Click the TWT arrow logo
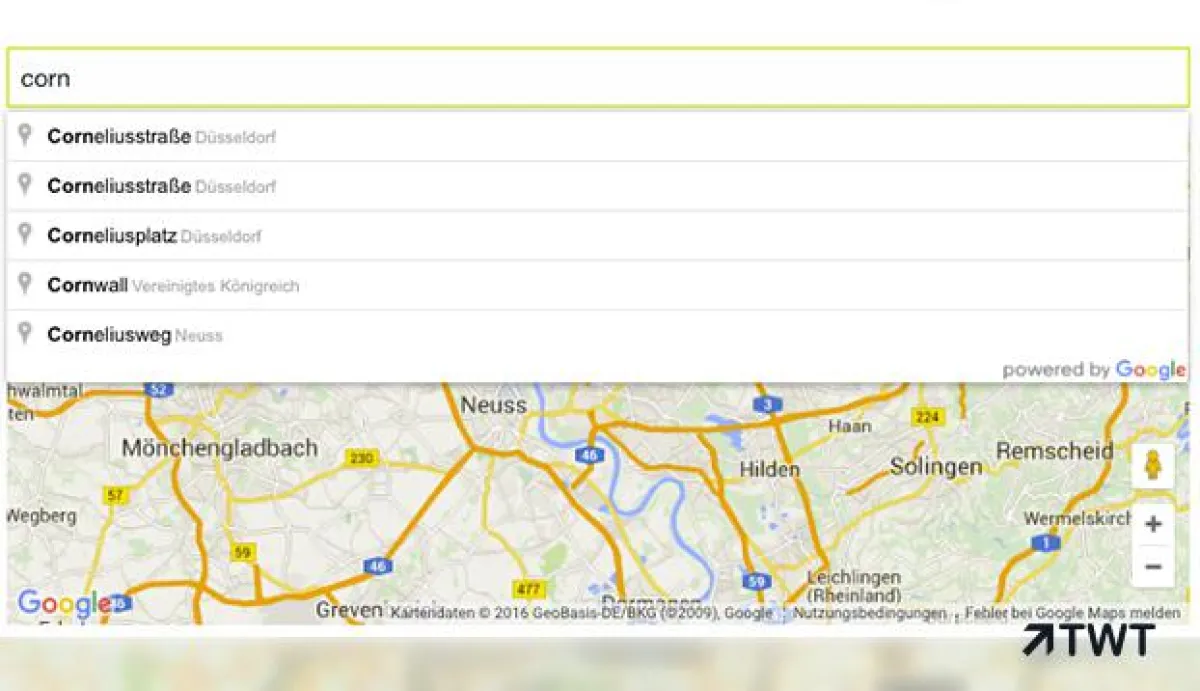The height and width of the screenshot is (691, 1200). tap(1088, 640)
